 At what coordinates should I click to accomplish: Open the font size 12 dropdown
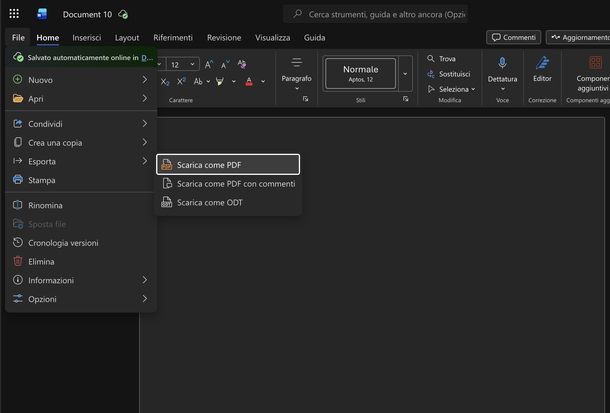(x=182, y=65)
